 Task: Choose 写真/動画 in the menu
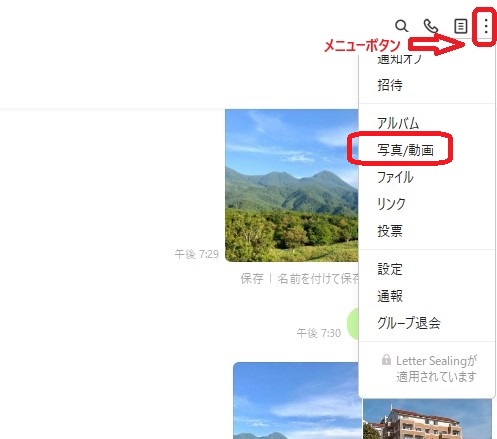click(405, 150)
